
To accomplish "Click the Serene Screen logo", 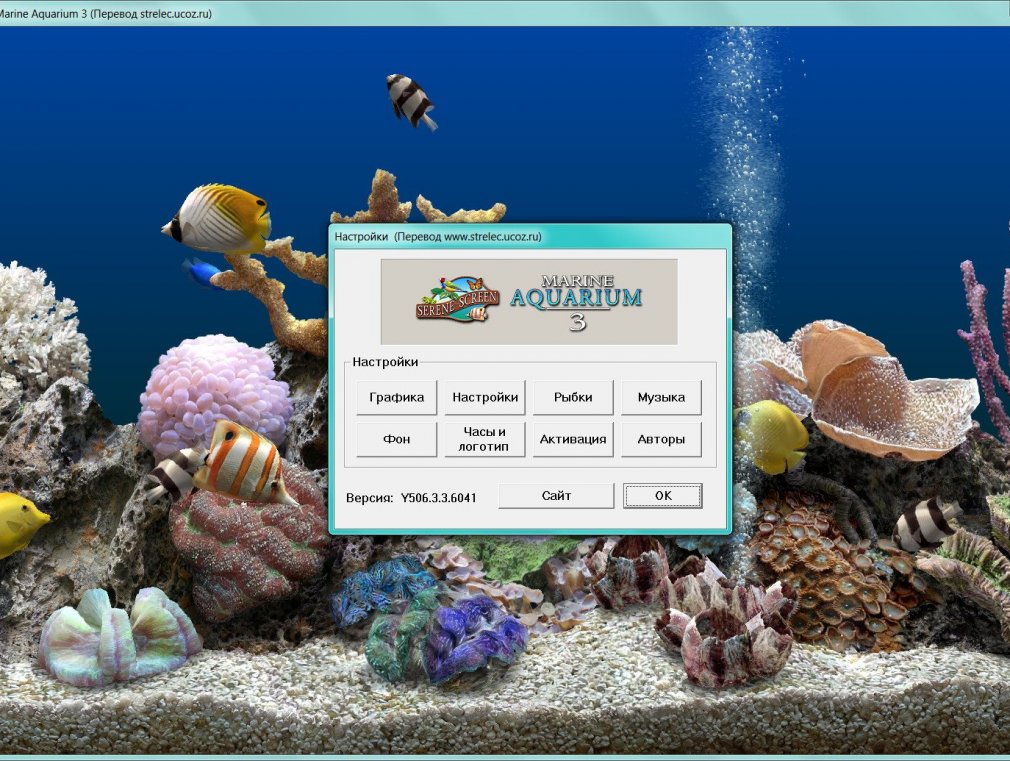I will 457,300.
